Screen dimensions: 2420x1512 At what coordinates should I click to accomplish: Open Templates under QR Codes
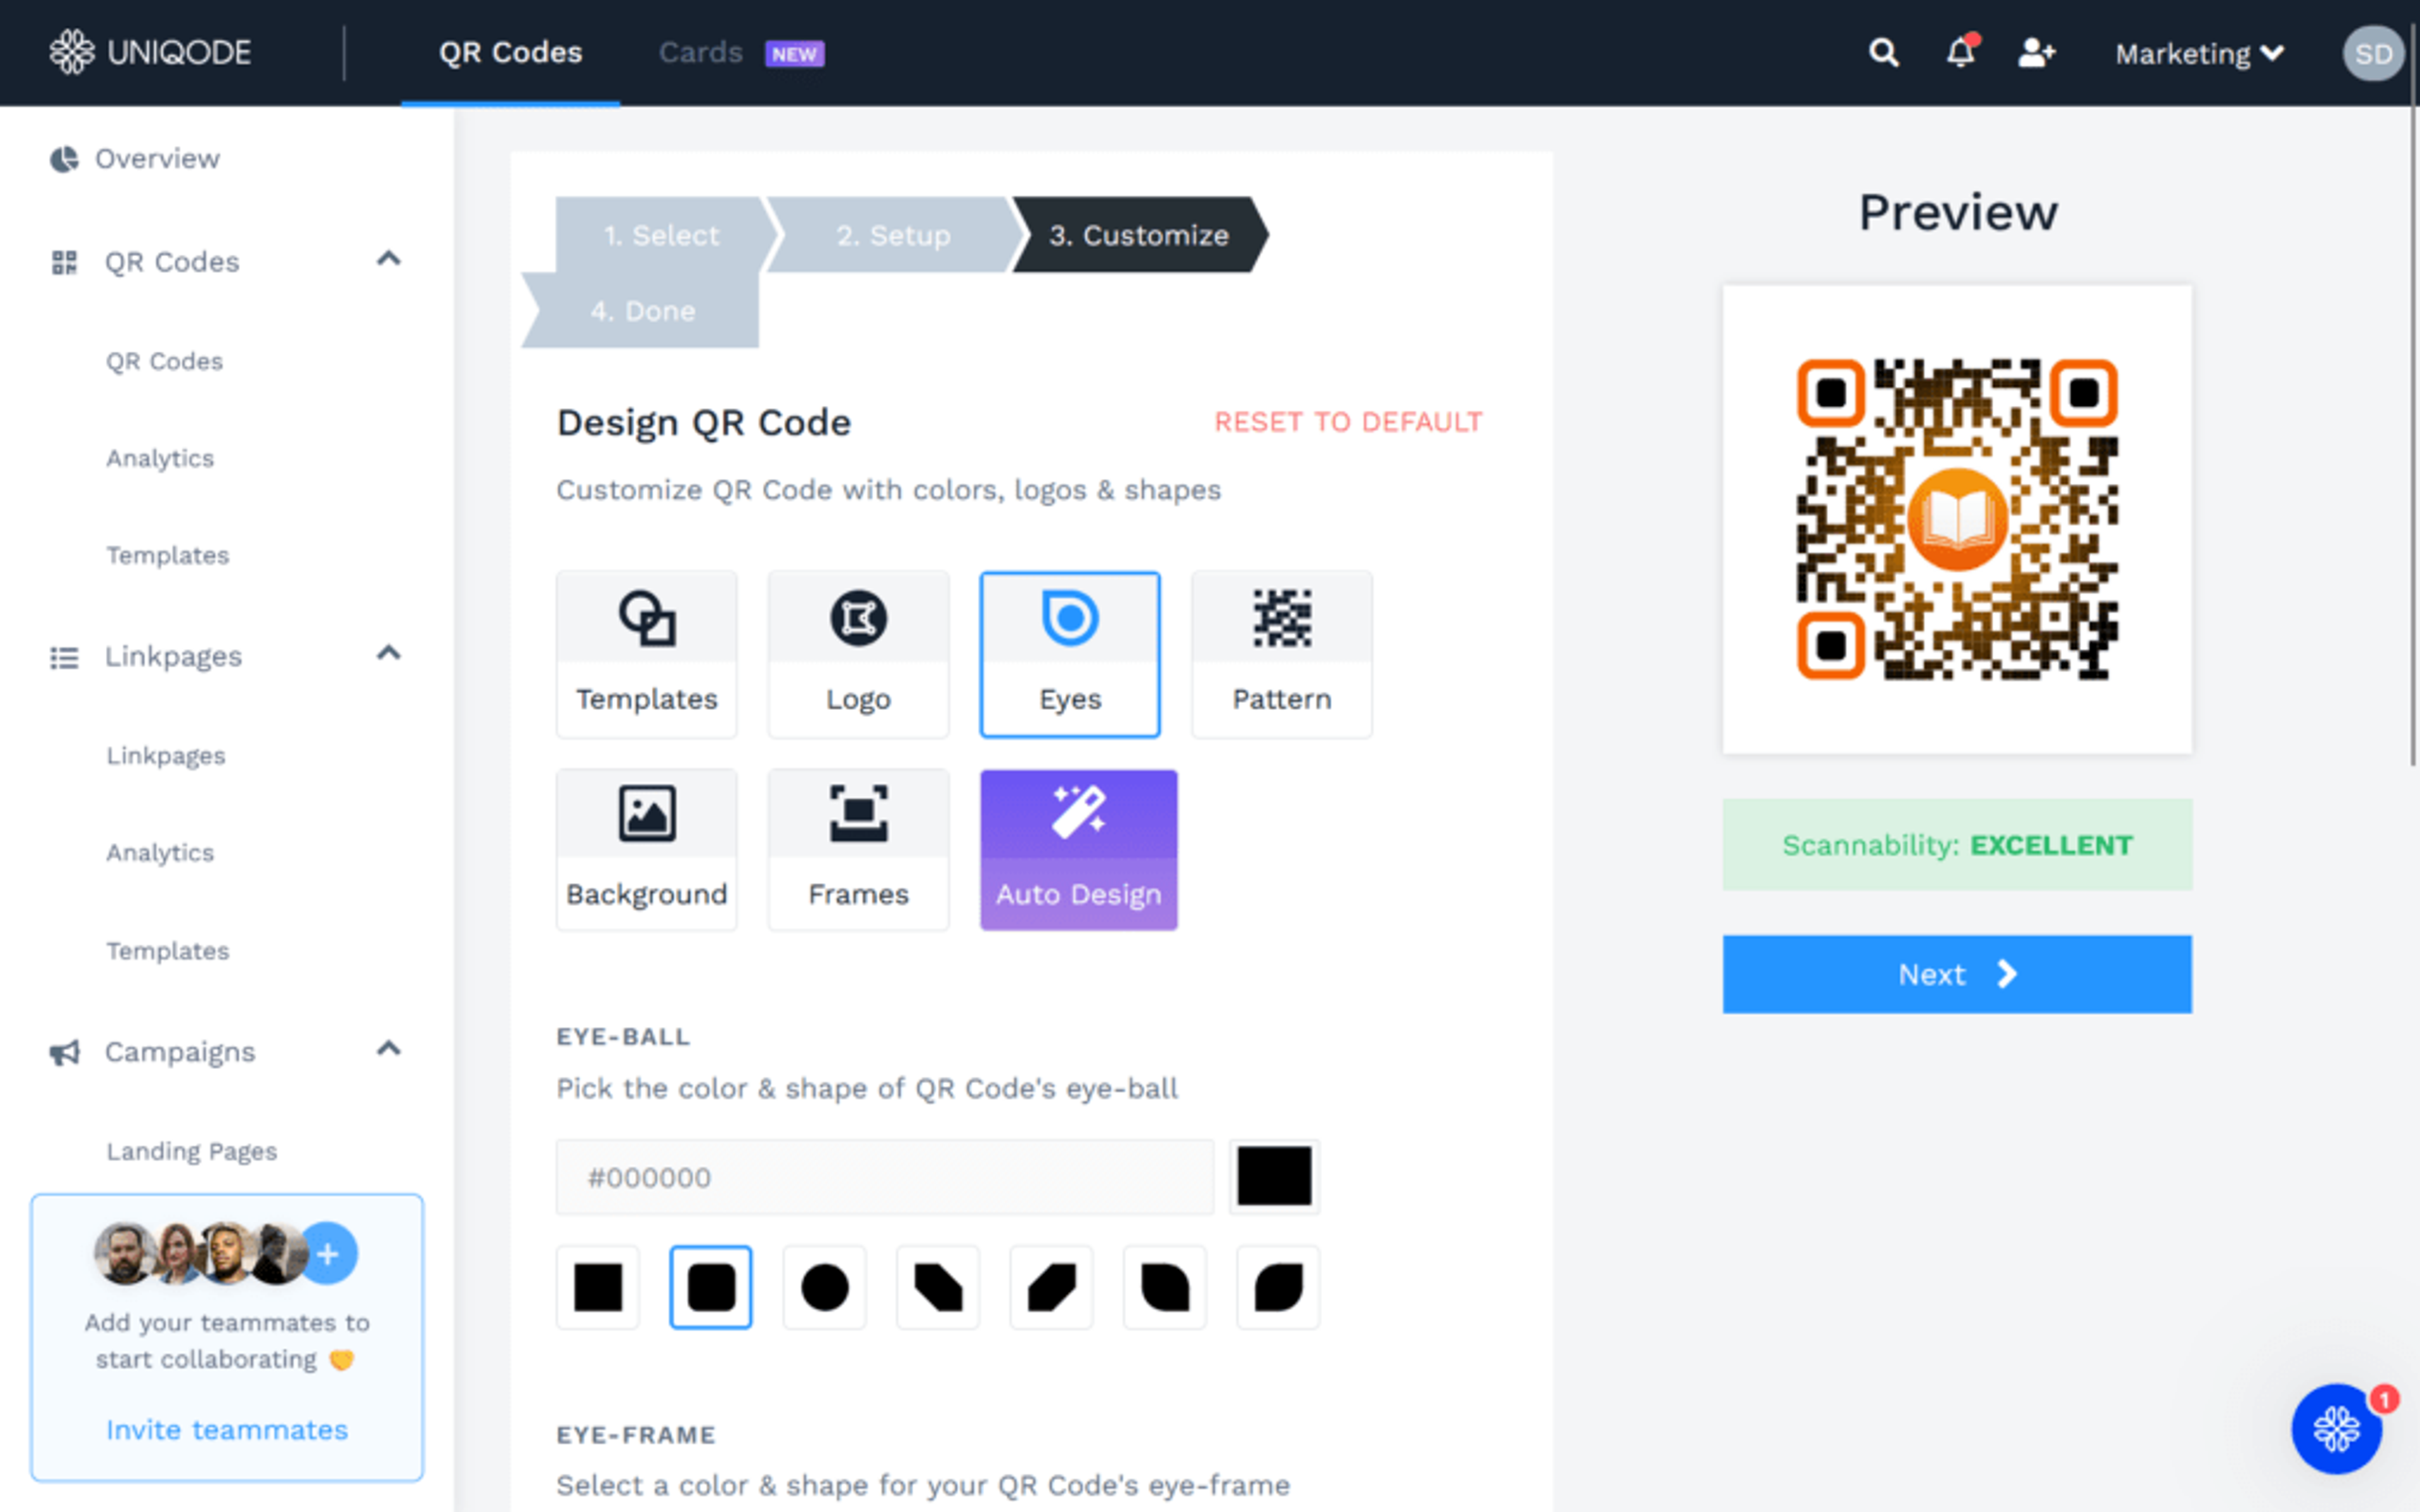(x=168, y=555)
